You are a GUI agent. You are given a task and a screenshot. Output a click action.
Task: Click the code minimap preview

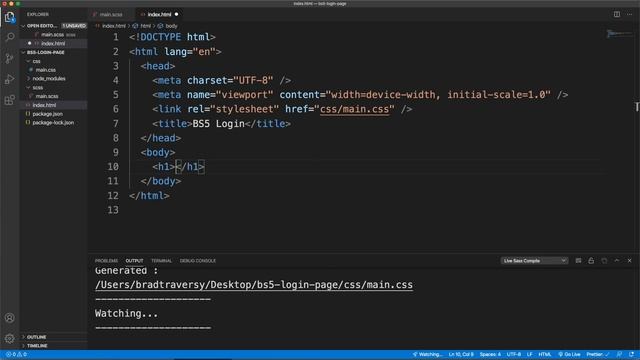619,33
